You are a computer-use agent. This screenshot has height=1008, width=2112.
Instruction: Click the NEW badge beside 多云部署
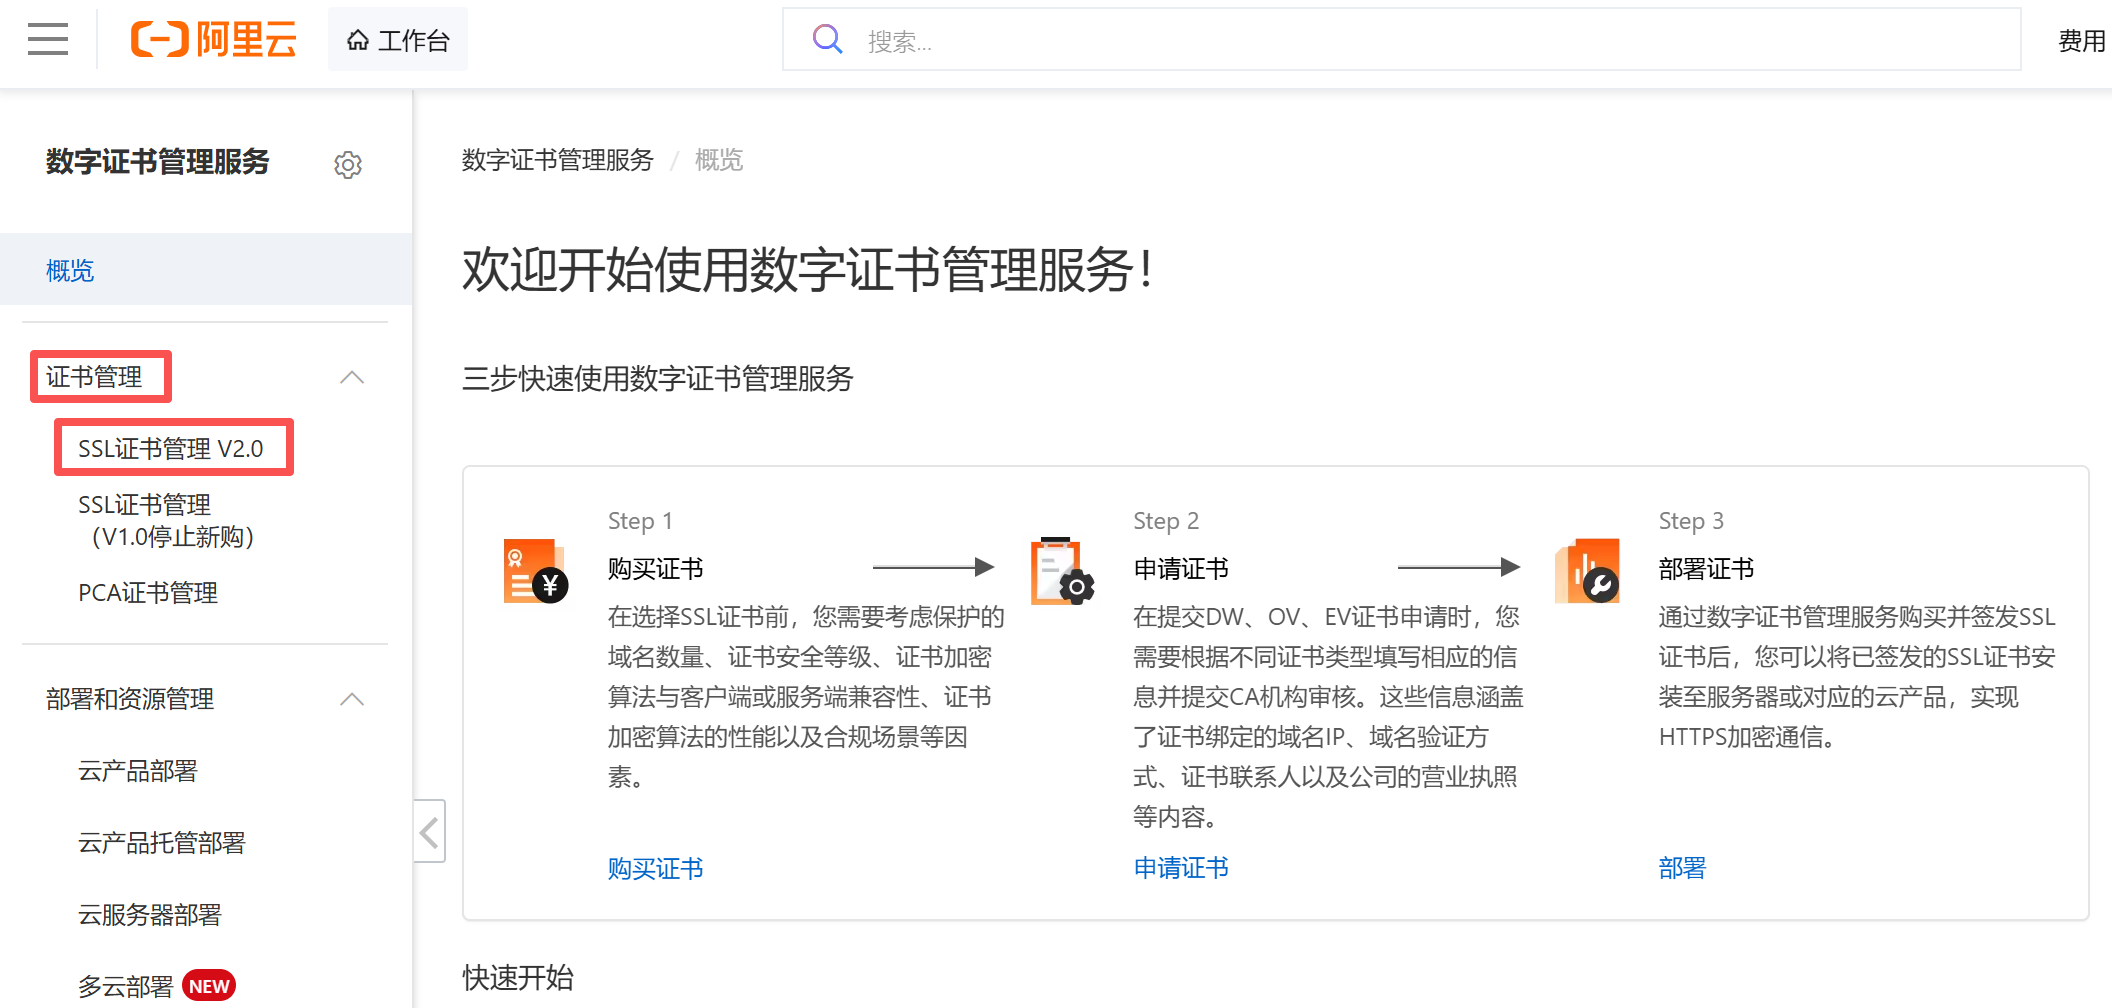coord(209,987)
